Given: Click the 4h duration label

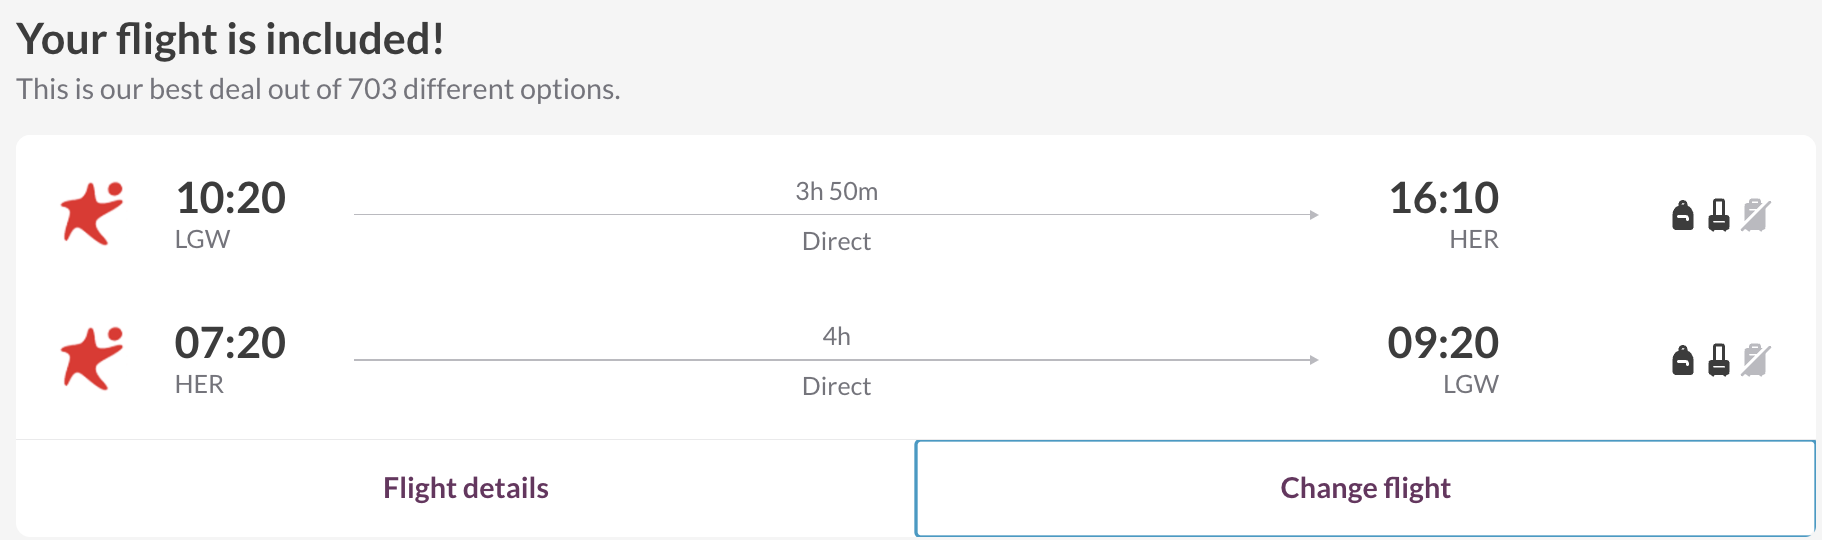Looking at the screenshot, I should tap(837, 336).
